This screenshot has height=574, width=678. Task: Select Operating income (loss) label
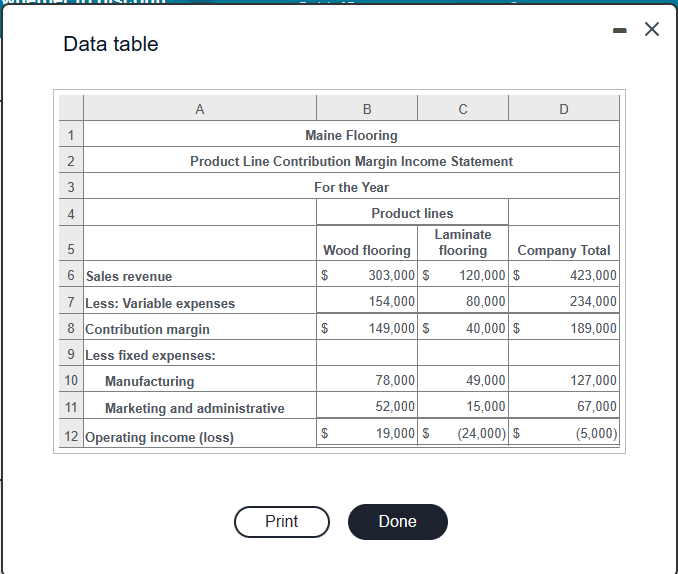(x=159, y=437)
